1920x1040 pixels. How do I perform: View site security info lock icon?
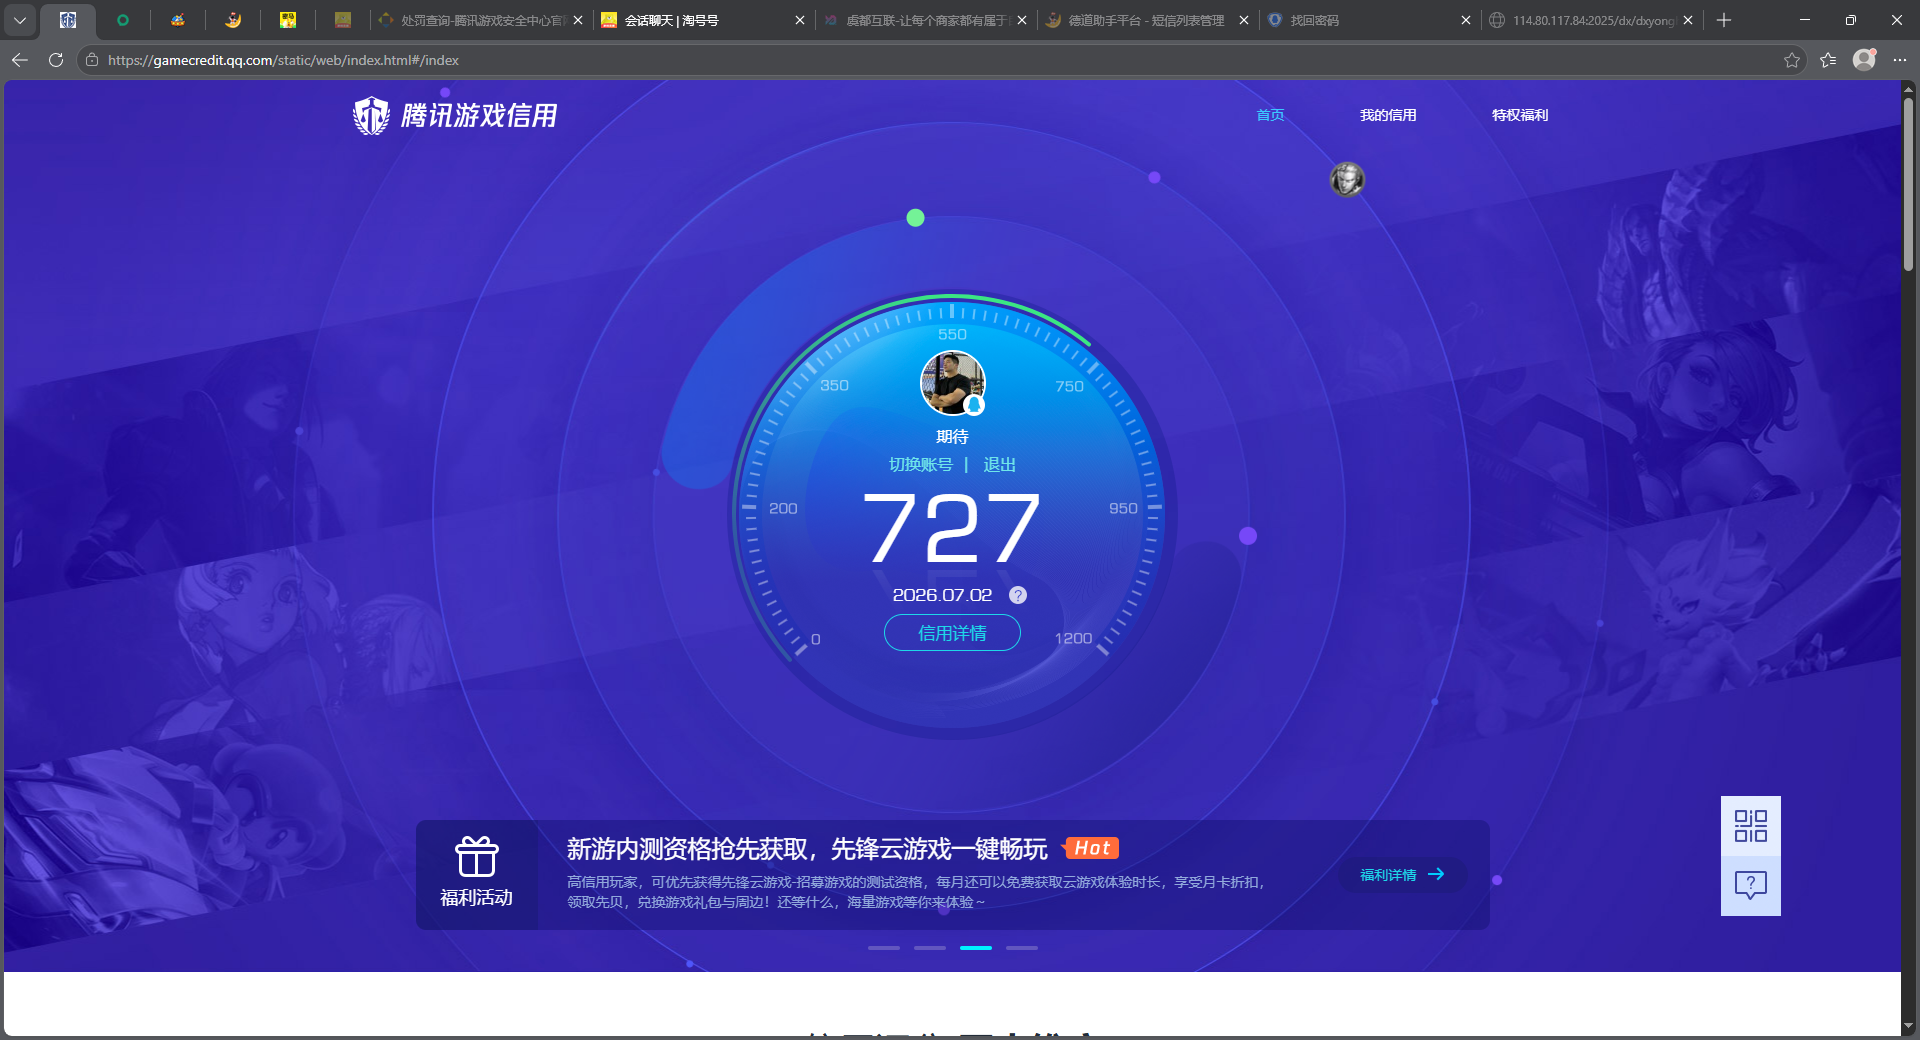click(92, 60)
